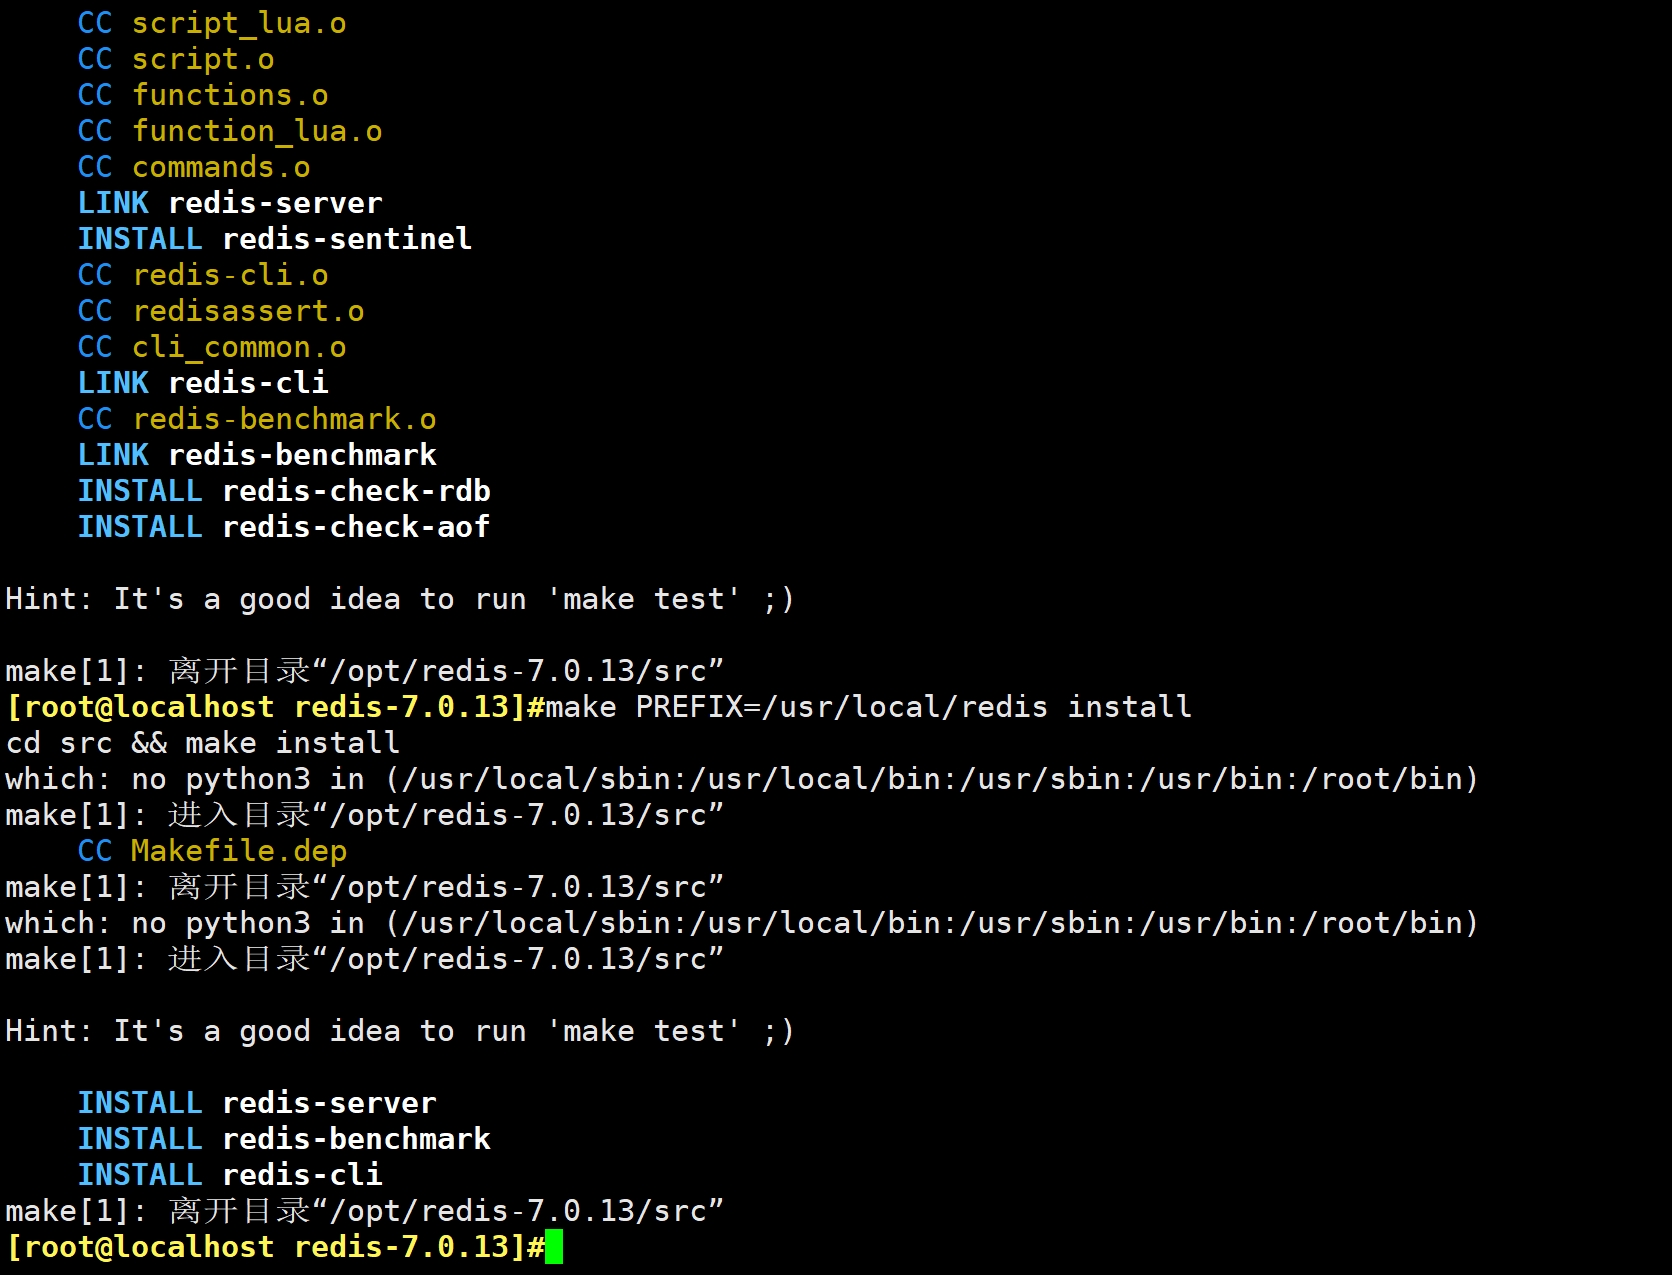Click the 'LINK redis-server' output line
Screen dimensions: 1672x1275
coord(230,203)
